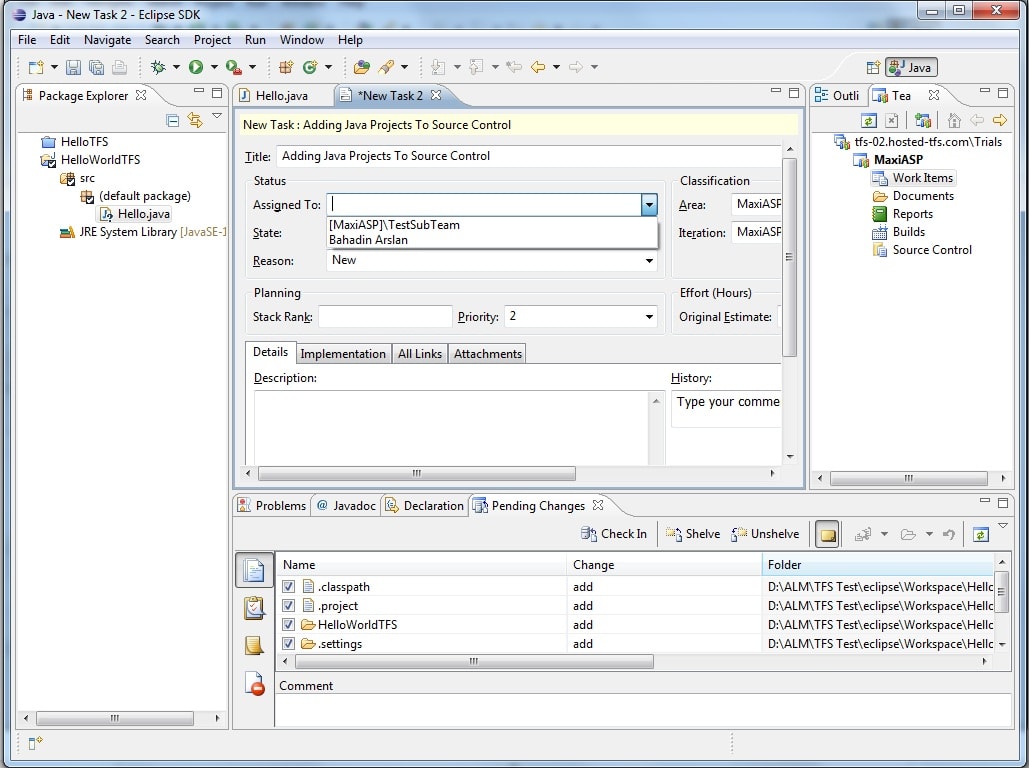Click Refresh icon in Pending Changes toolbar
The image size is (1029, 768).
coord(980,534)
